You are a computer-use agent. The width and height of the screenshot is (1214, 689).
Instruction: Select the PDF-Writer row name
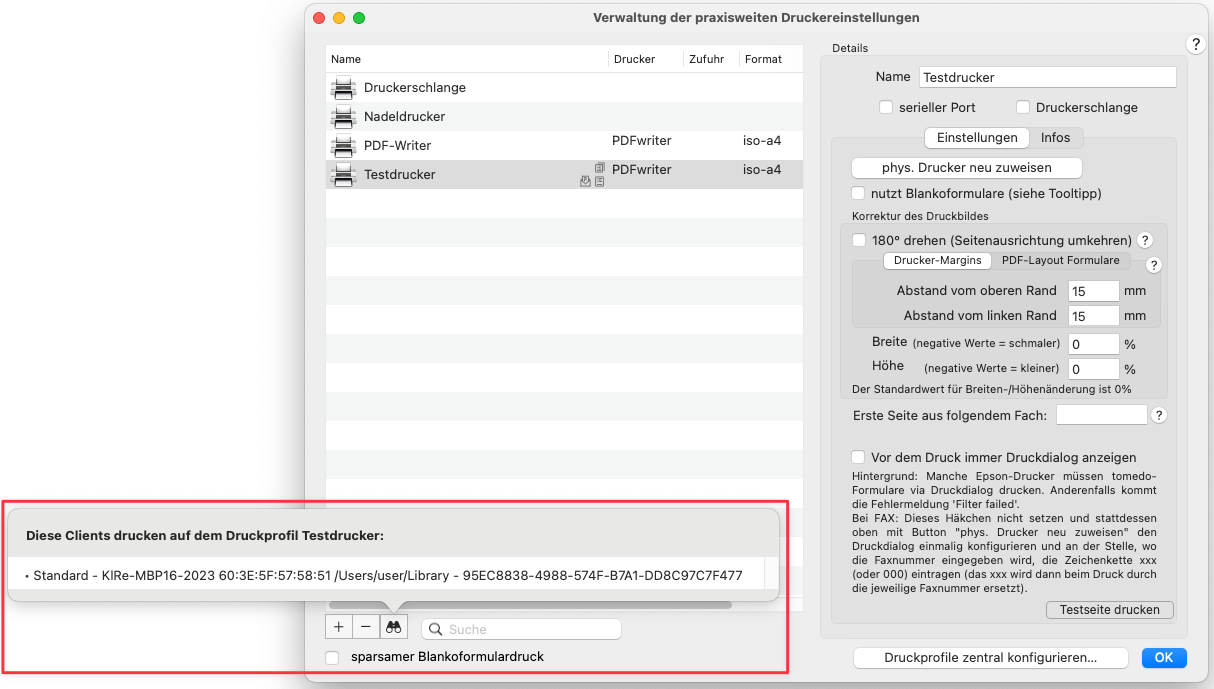[398, 146]
